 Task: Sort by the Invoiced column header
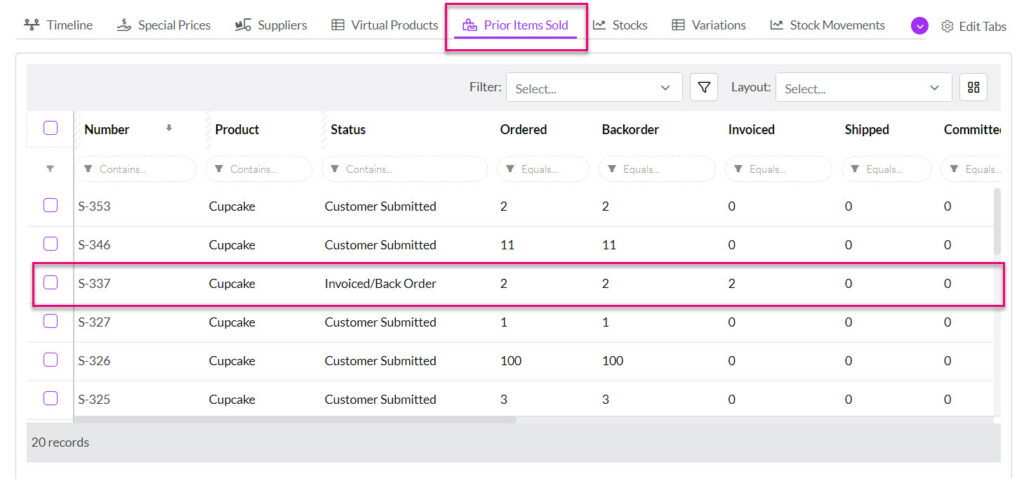751,129
